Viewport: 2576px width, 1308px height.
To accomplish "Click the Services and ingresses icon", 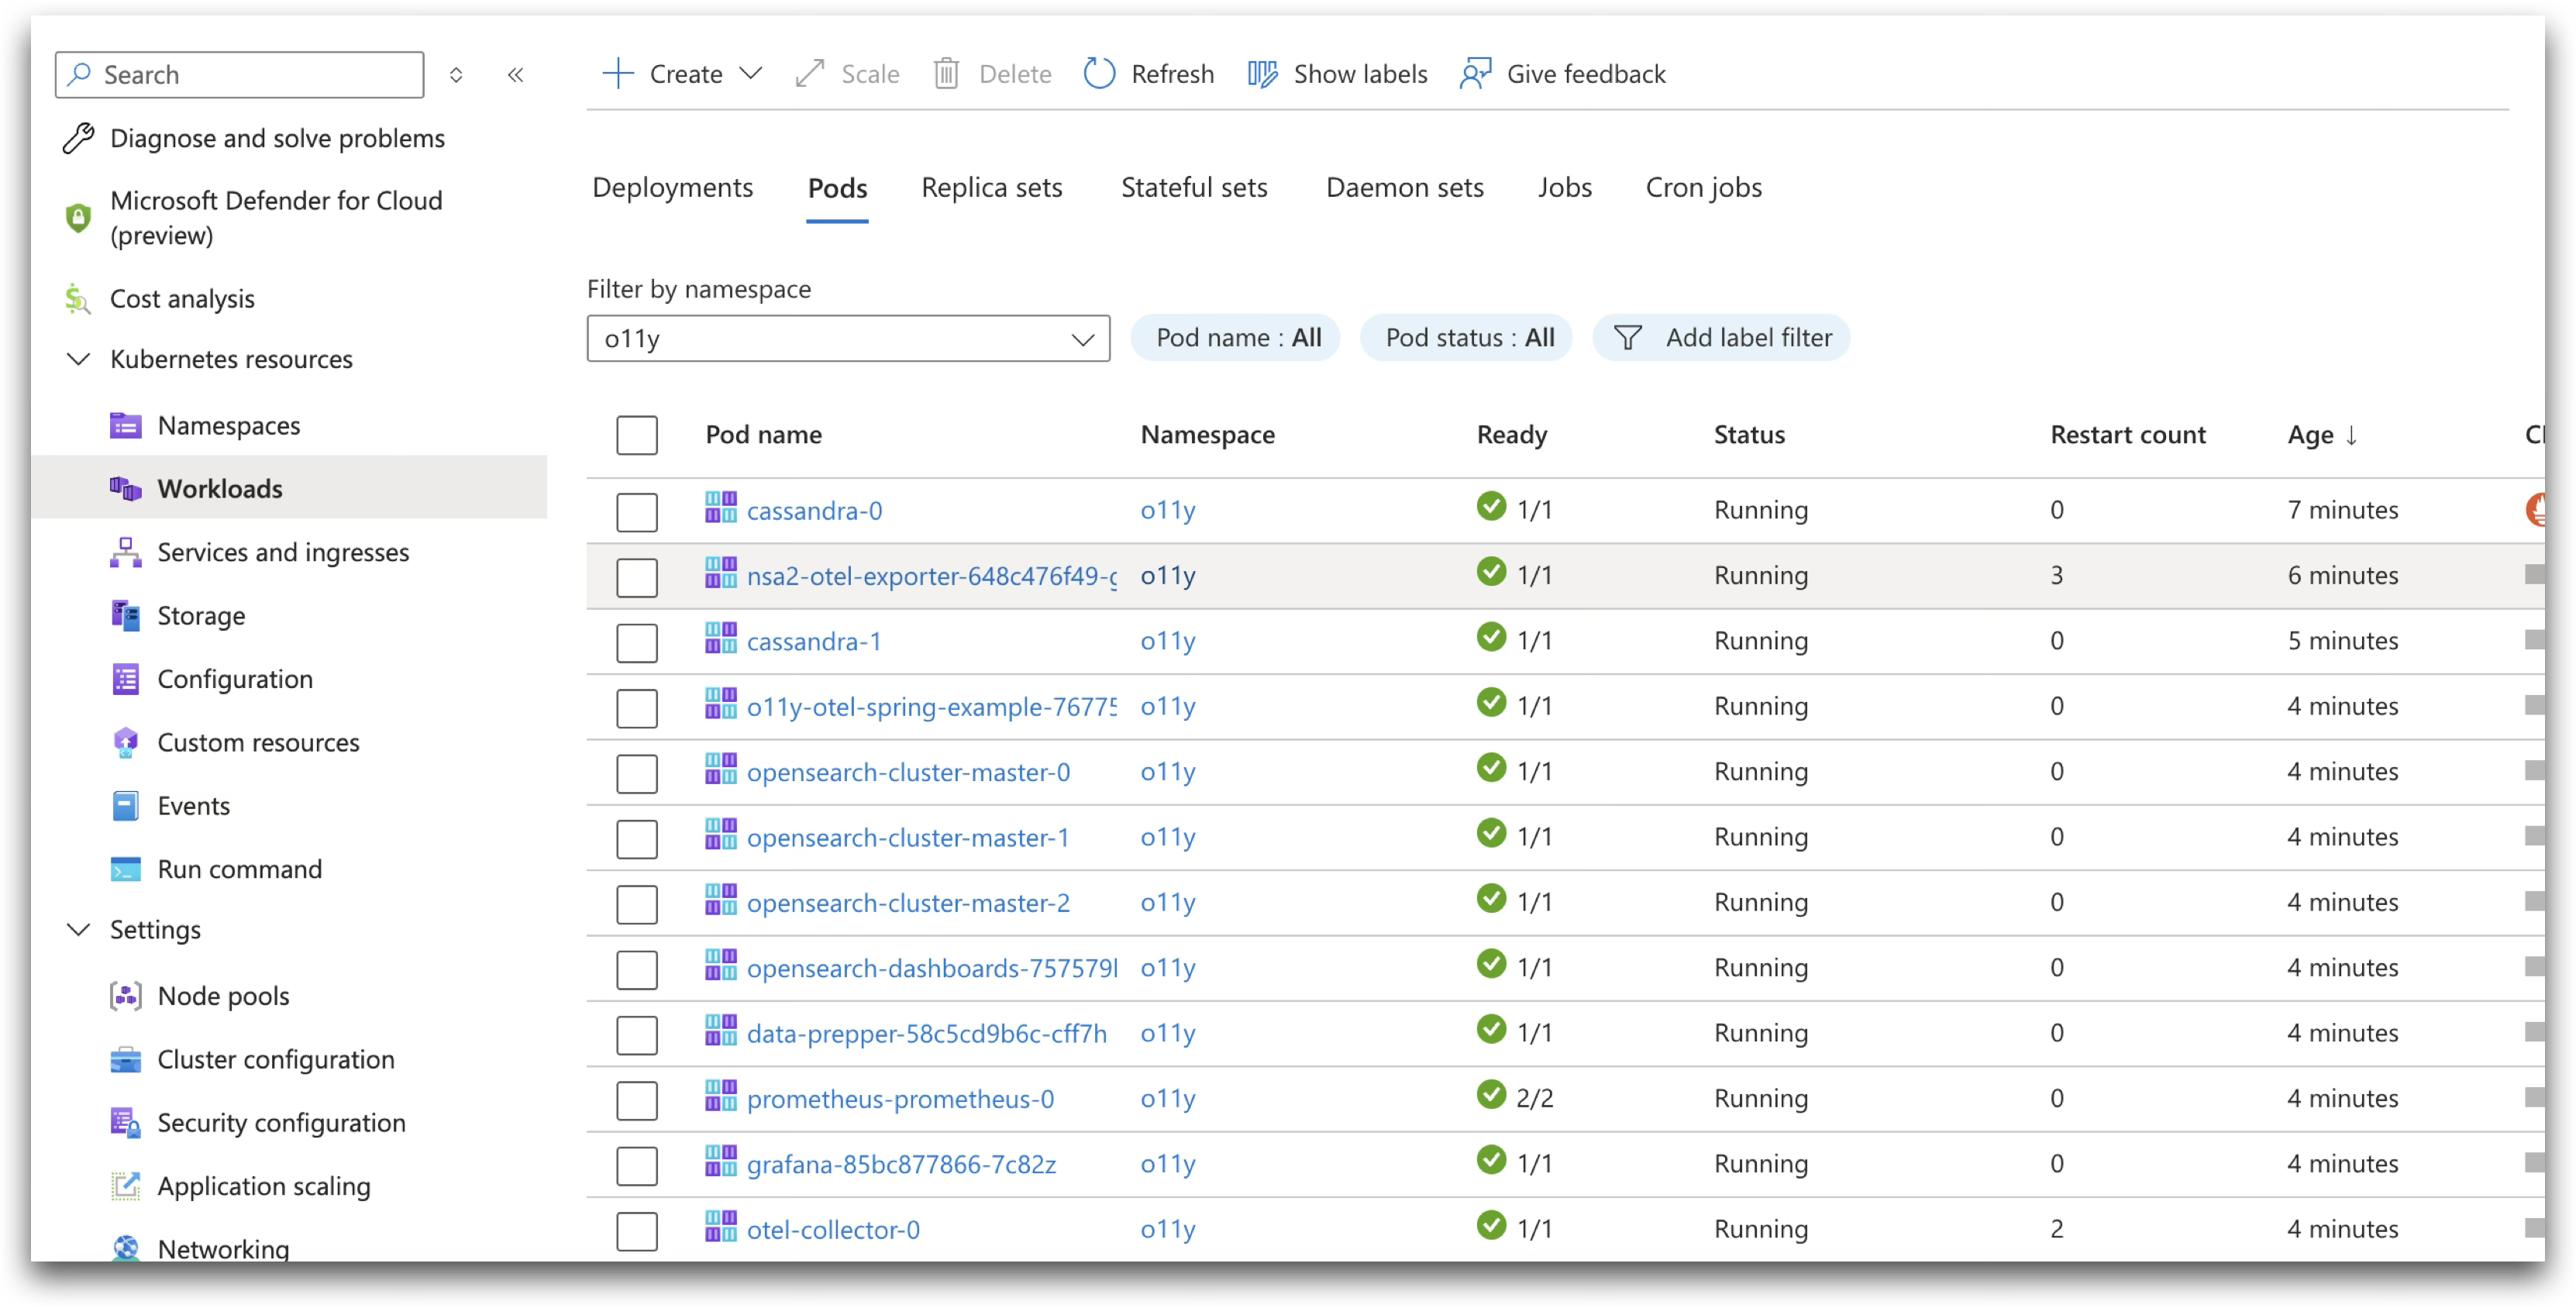I will [x=125, y=552].
